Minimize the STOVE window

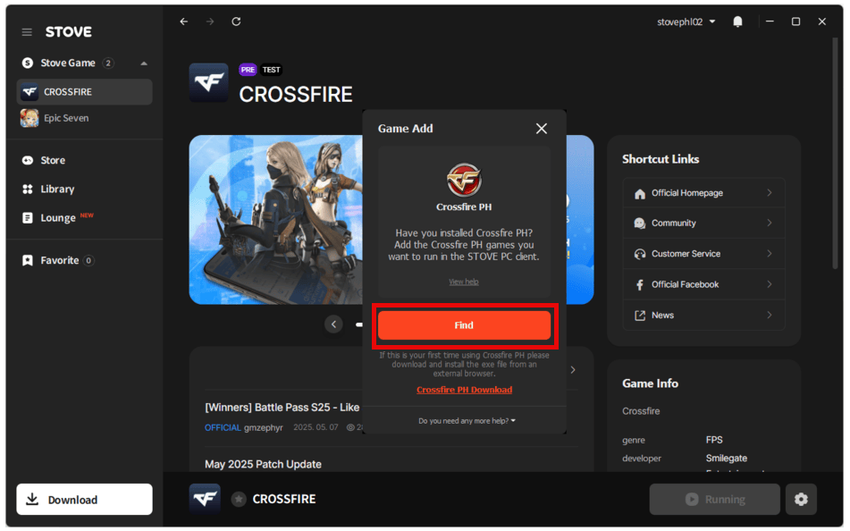coord(770,22)
